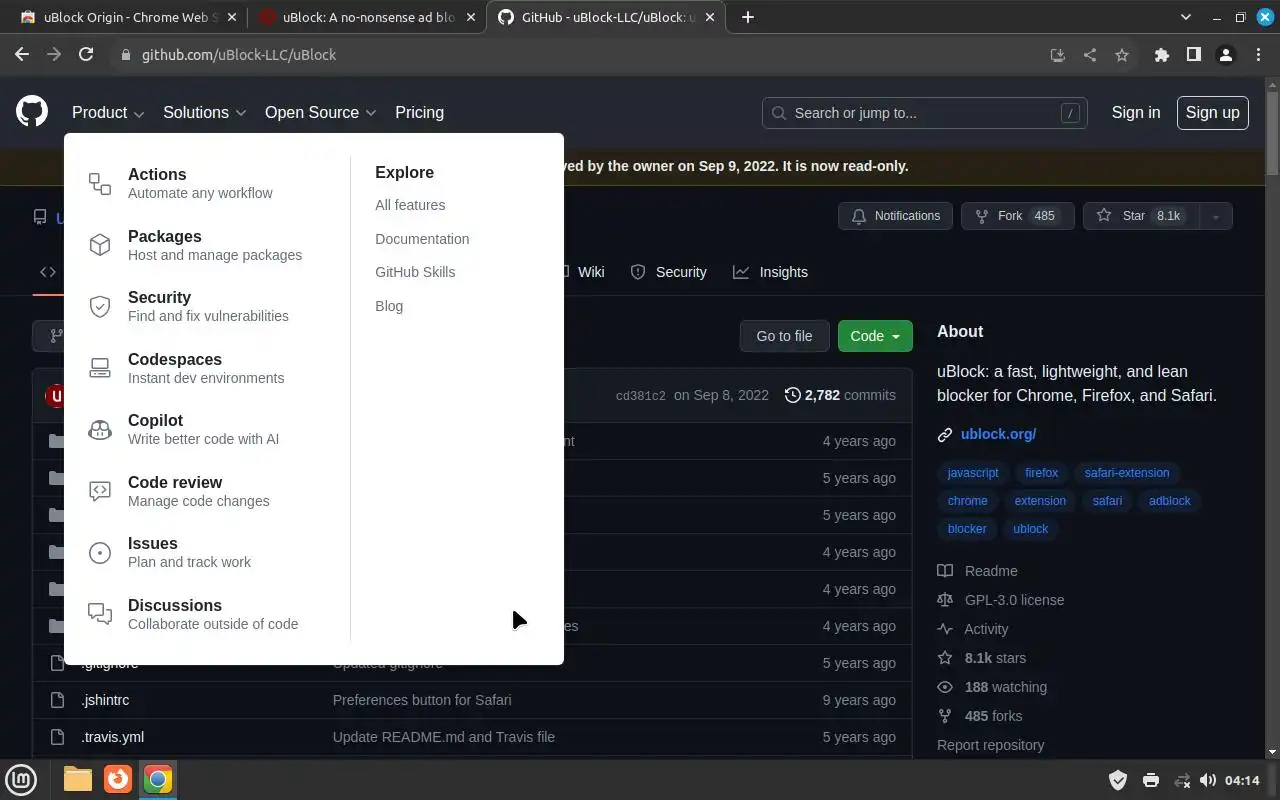The height and width of the screenshot is (800, 1280).
Task: Open commit cd381c2
Action: pos(640,396)
